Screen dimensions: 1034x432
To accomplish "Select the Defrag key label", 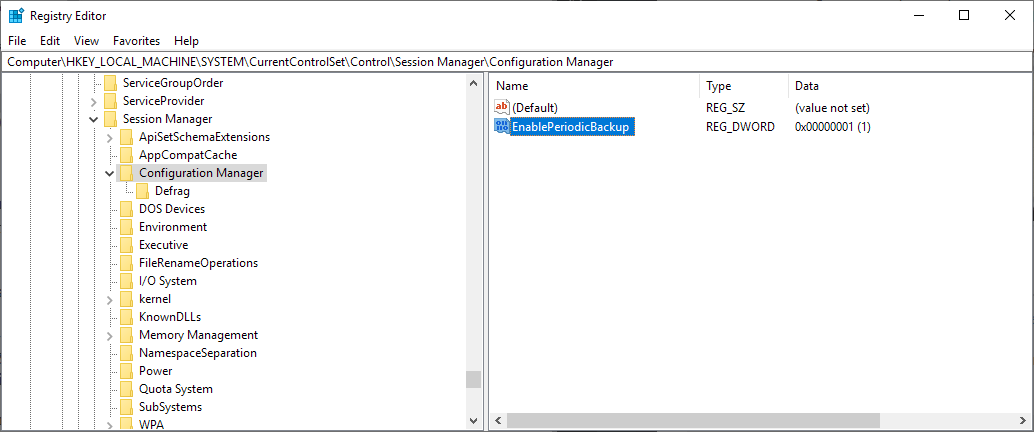I will 172,191.
